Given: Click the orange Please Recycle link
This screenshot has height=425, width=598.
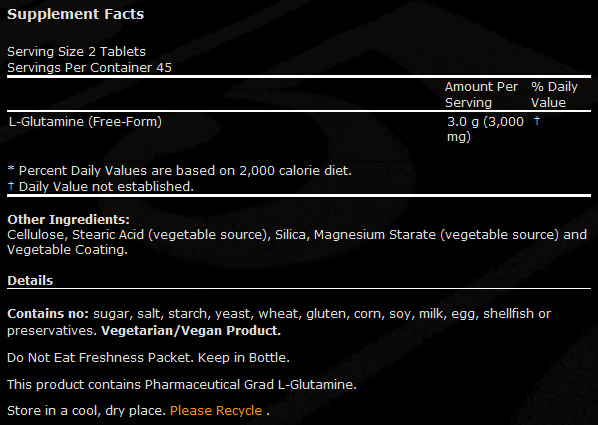Looking at the screenshot, I should [216, 411].
